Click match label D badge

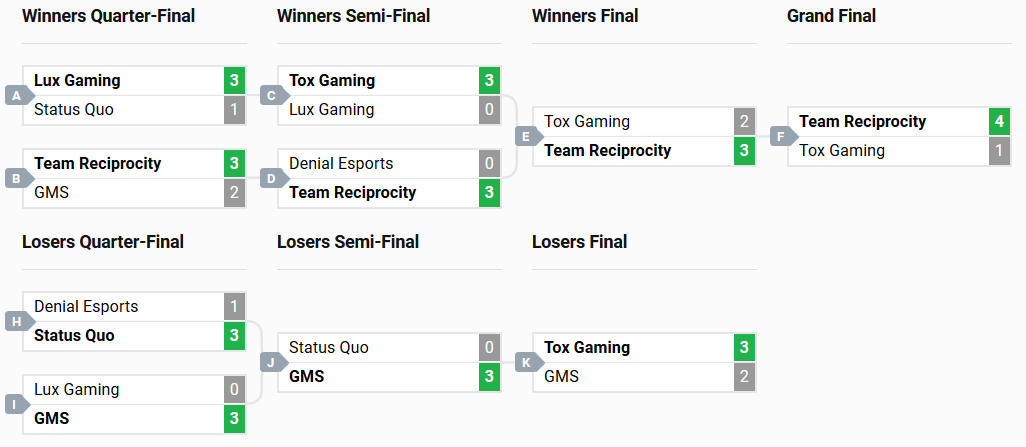pyautogui.click(x=271, y=178)
